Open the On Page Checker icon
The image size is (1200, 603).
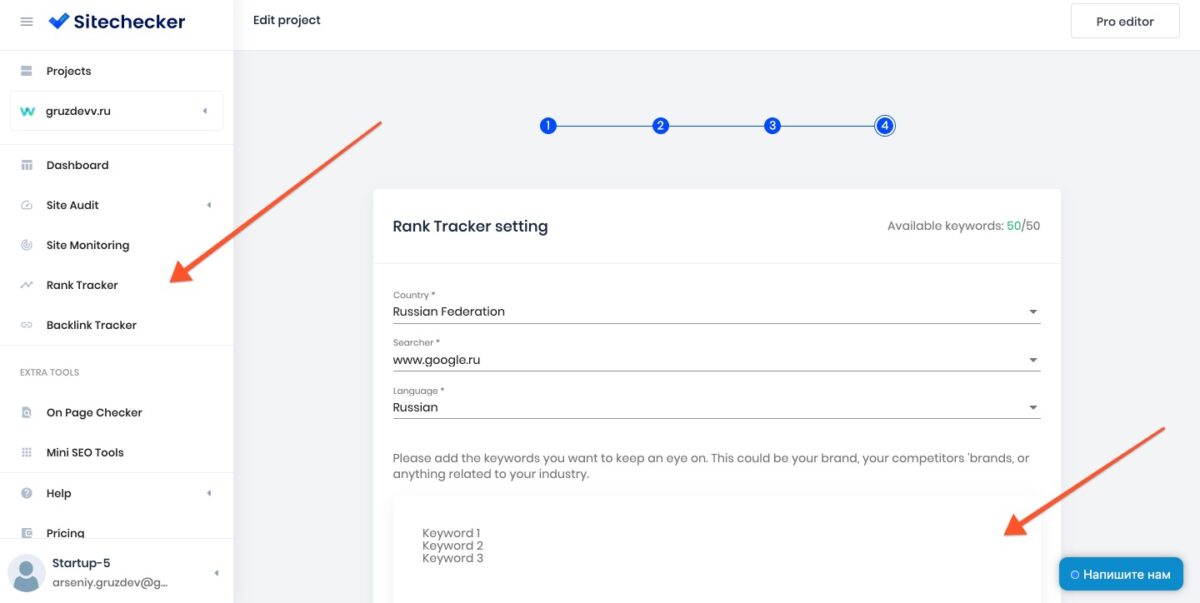click(27, 412)
